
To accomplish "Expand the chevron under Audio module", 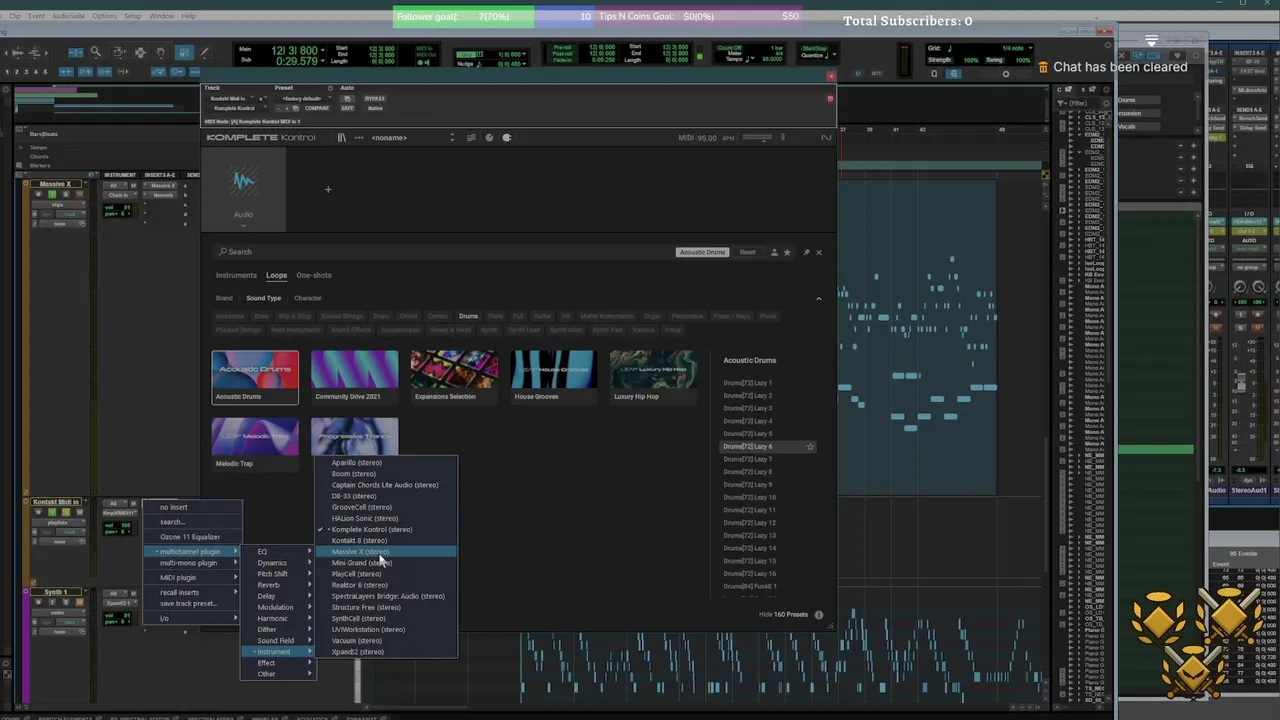I will click(243, 225).
